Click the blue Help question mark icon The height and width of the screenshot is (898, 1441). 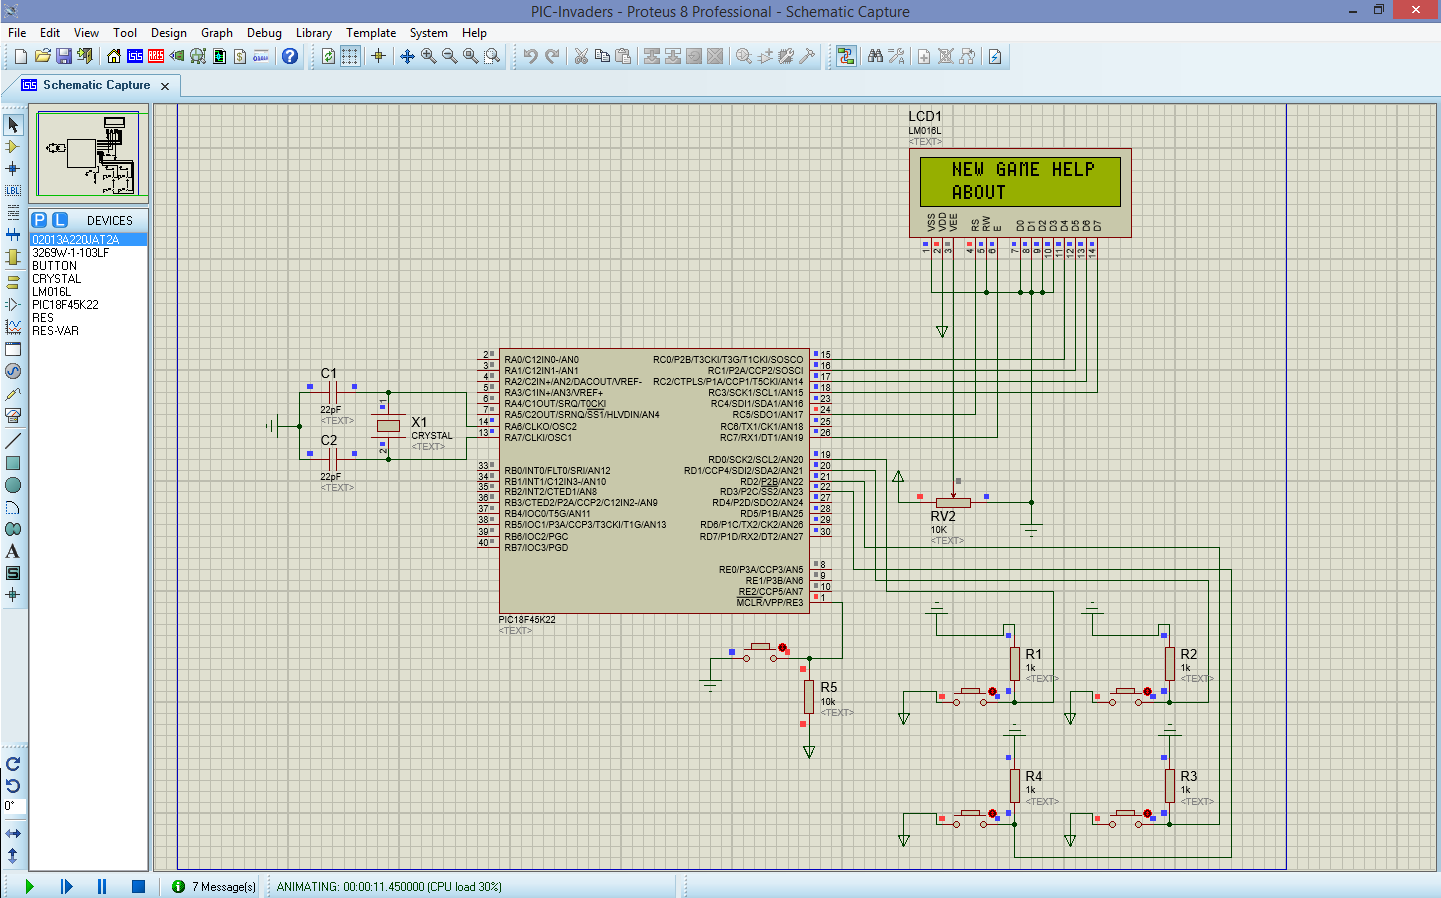click(x=290, y=56)
